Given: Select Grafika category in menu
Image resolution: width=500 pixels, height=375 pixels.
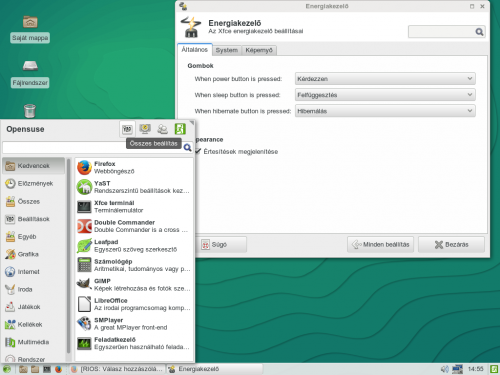Looking at the screenshot, I should pos(34,254).
